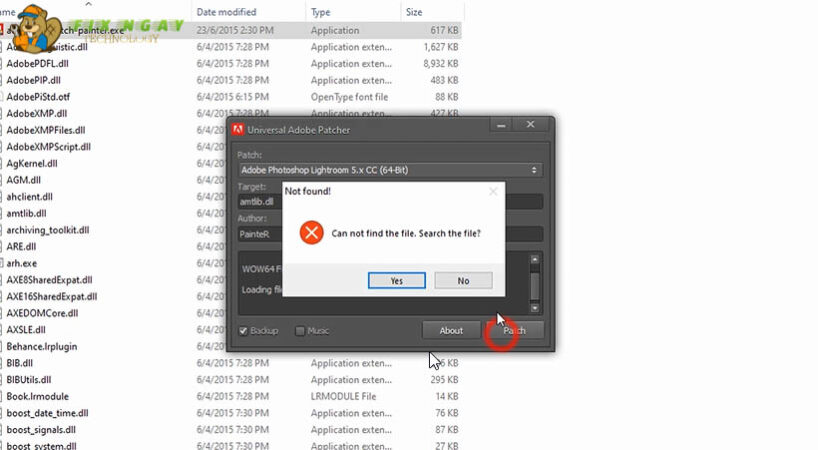Click the log scrollbar down arrow

click(535, 304)
